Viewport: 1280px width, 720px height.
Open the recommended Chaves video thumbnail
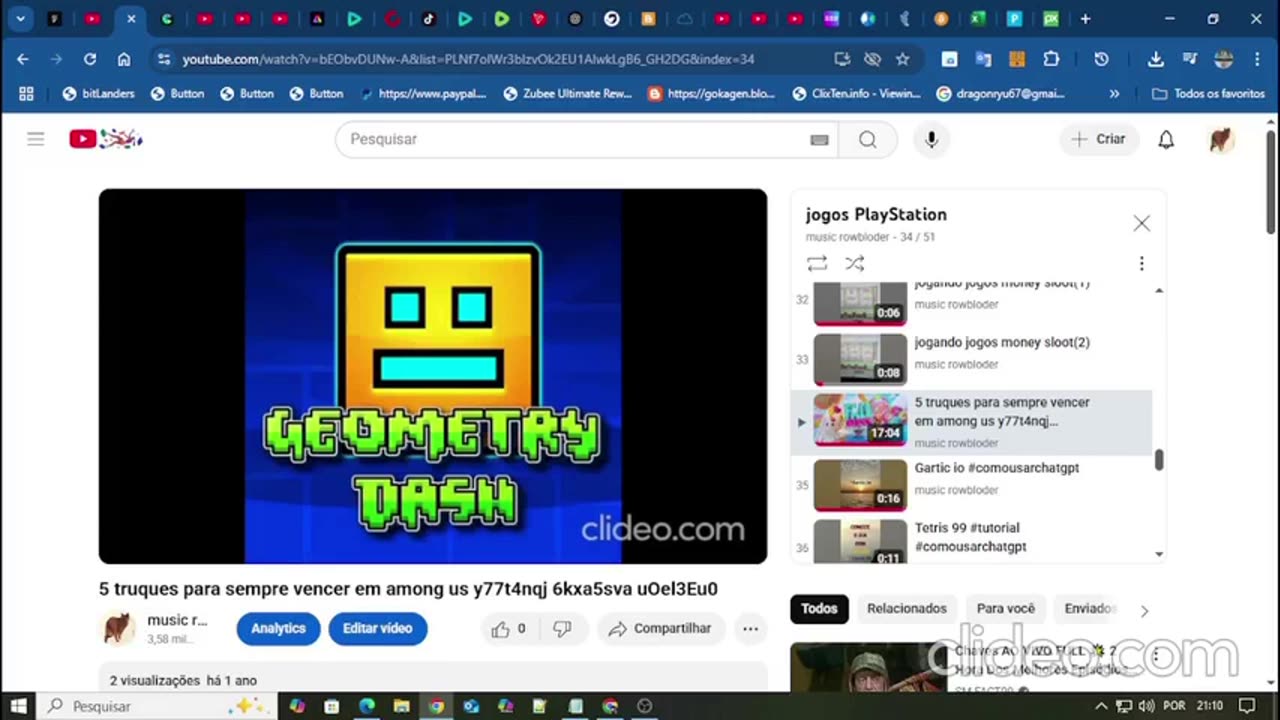(867, 667)
